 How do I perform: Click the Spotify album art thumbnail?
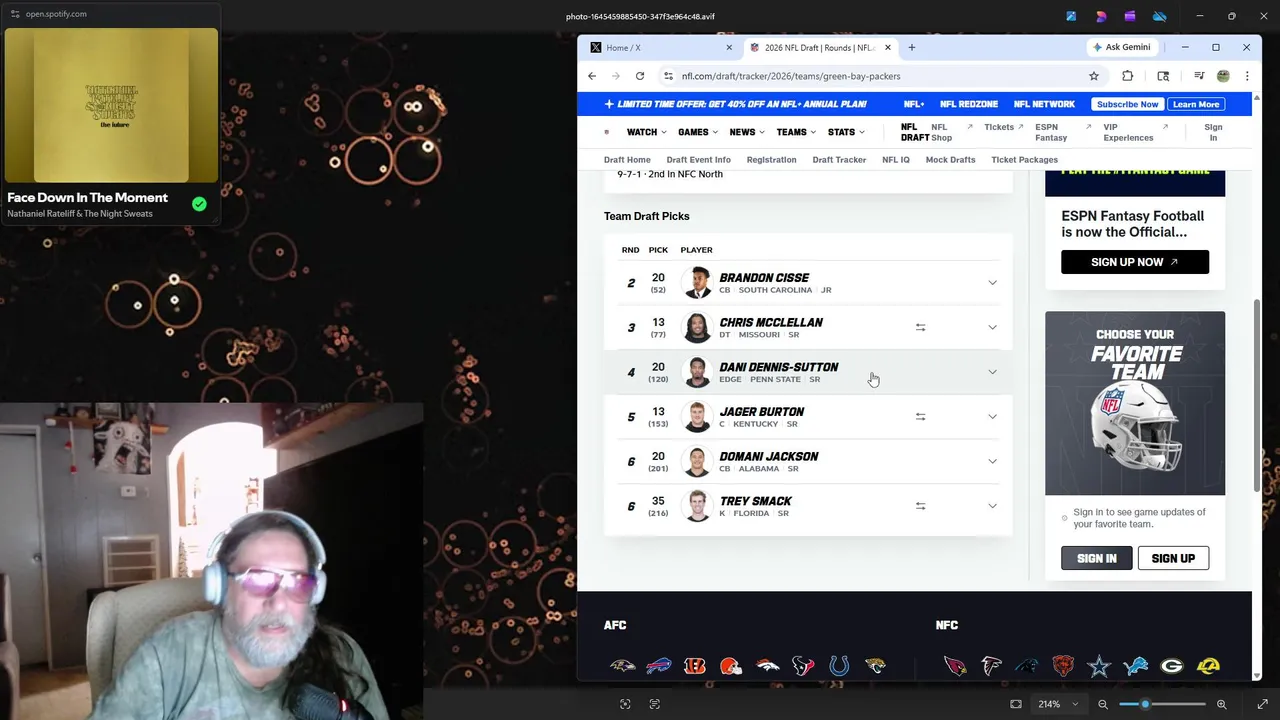point(110,105)
